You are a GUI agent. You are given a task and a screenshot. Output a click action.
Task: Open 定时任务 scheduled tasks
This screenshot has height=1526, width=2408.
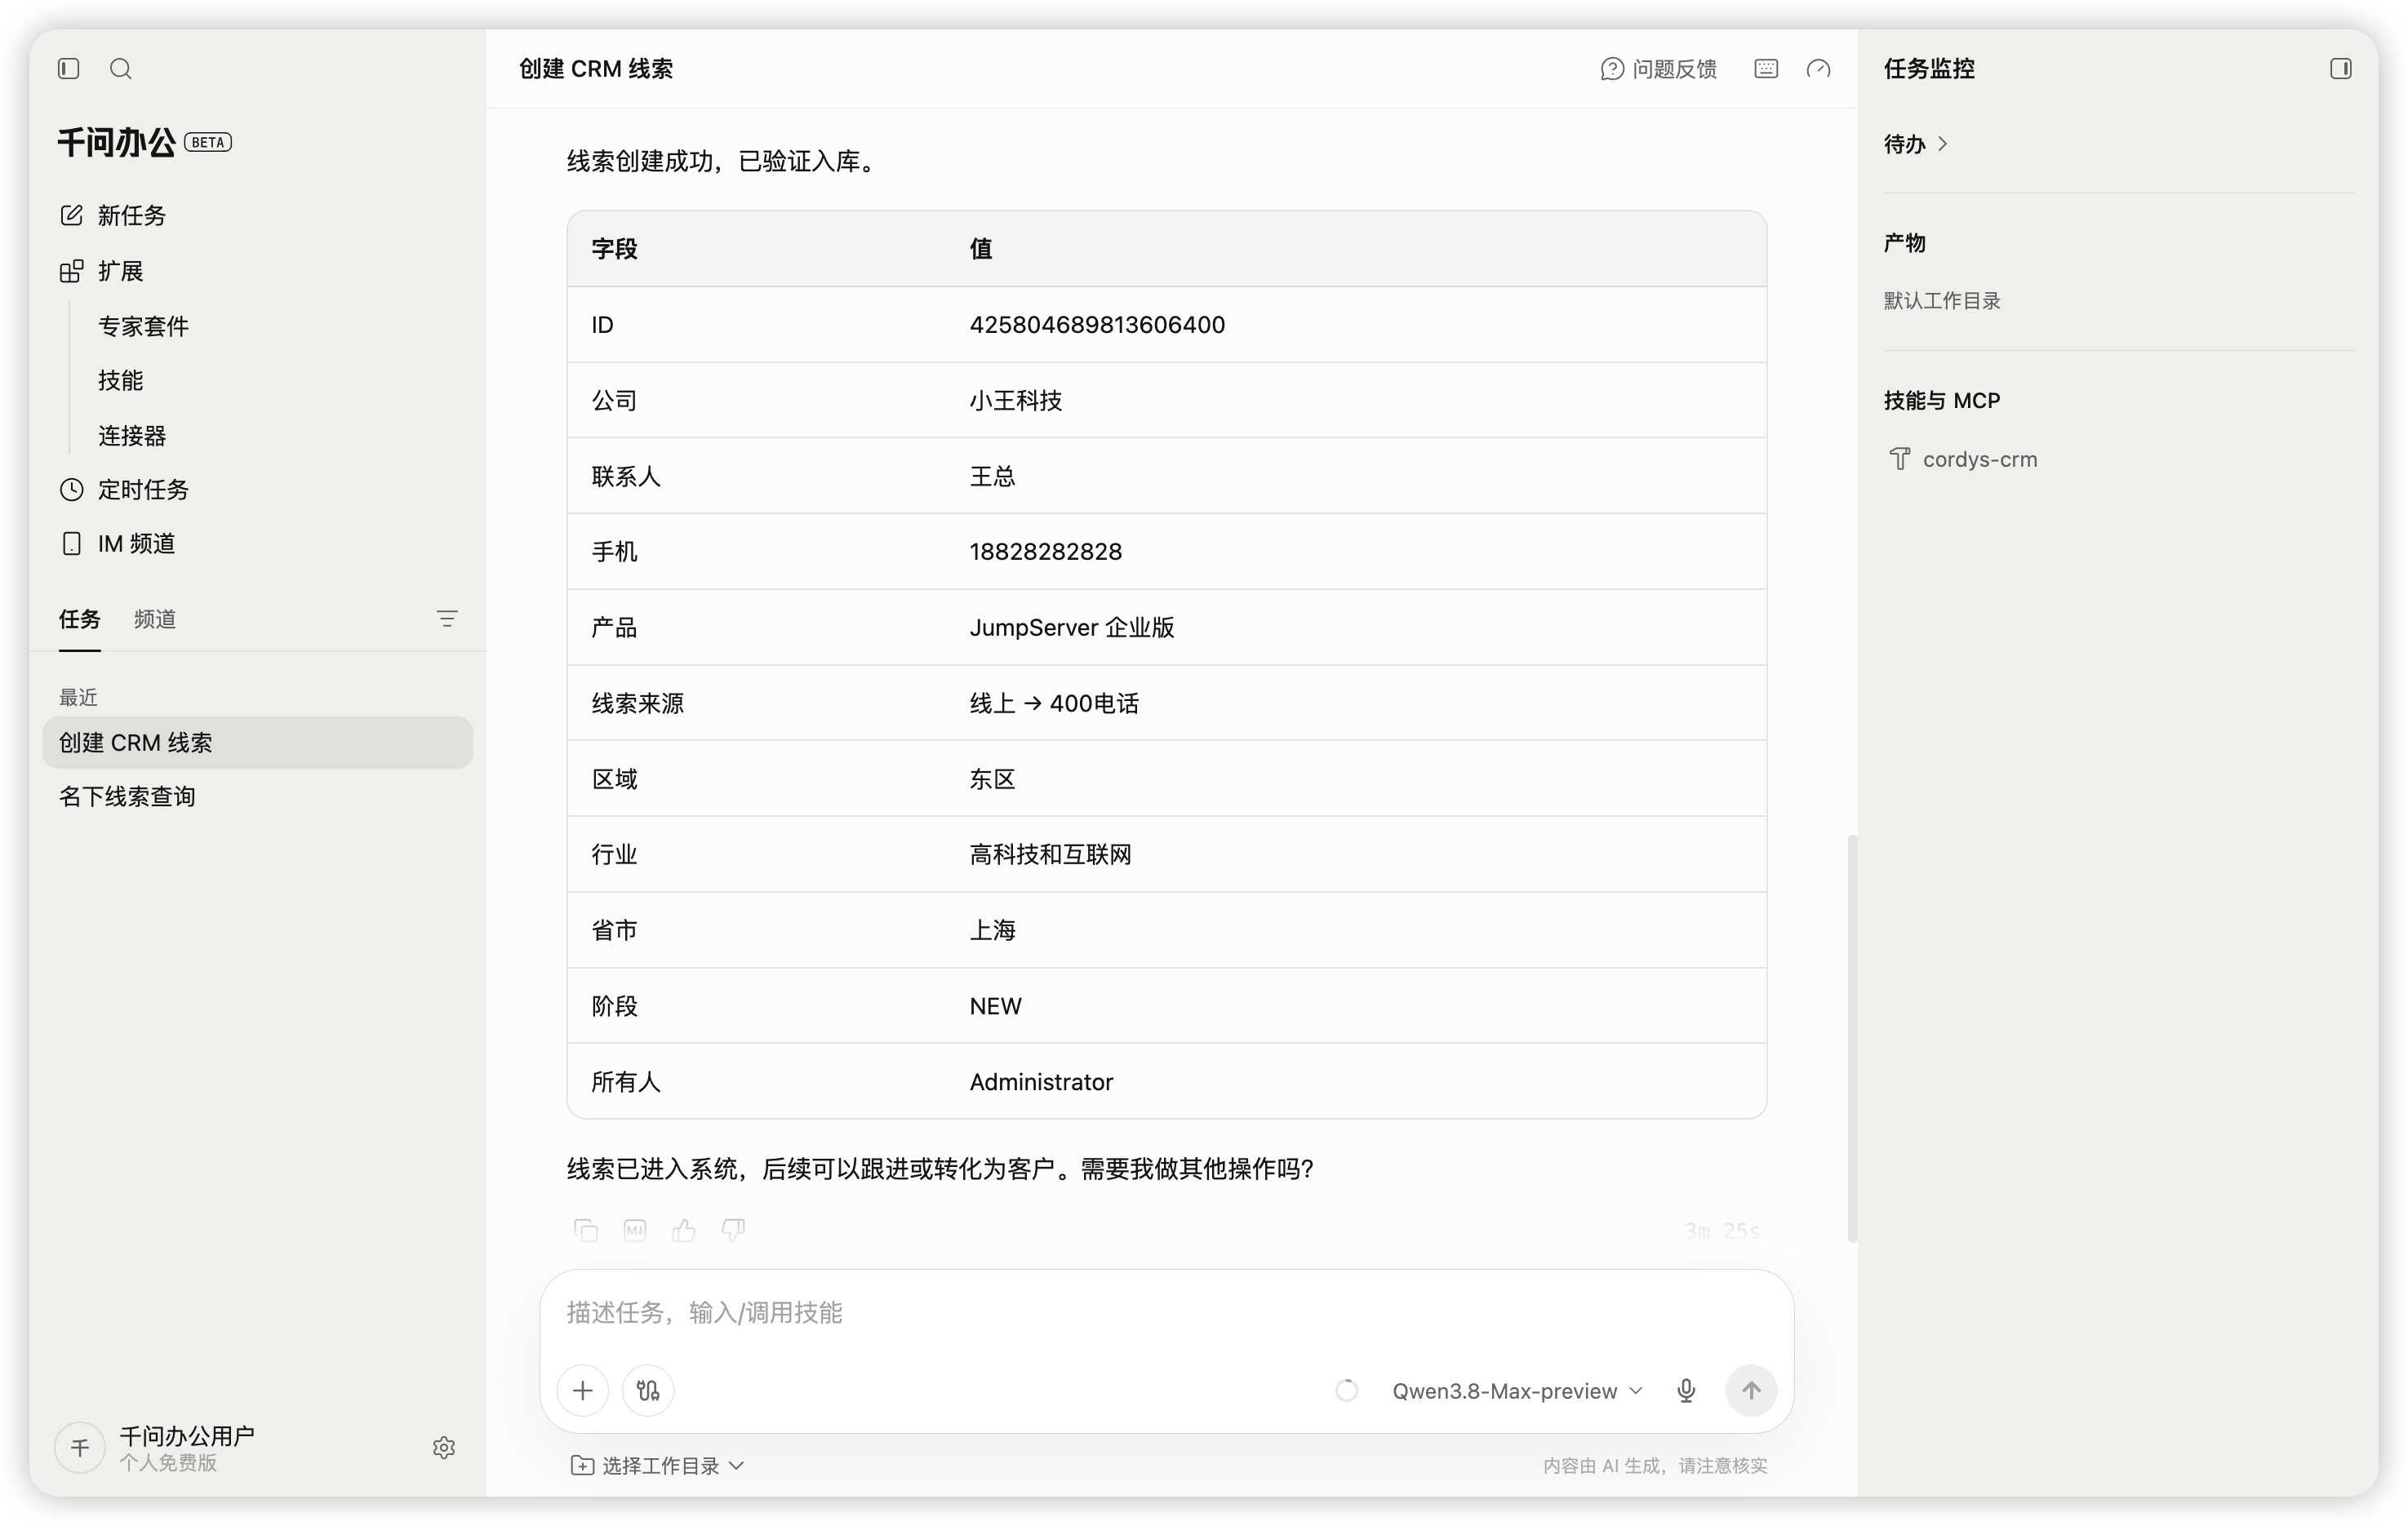pyautogui.click(x=124, y=489)
